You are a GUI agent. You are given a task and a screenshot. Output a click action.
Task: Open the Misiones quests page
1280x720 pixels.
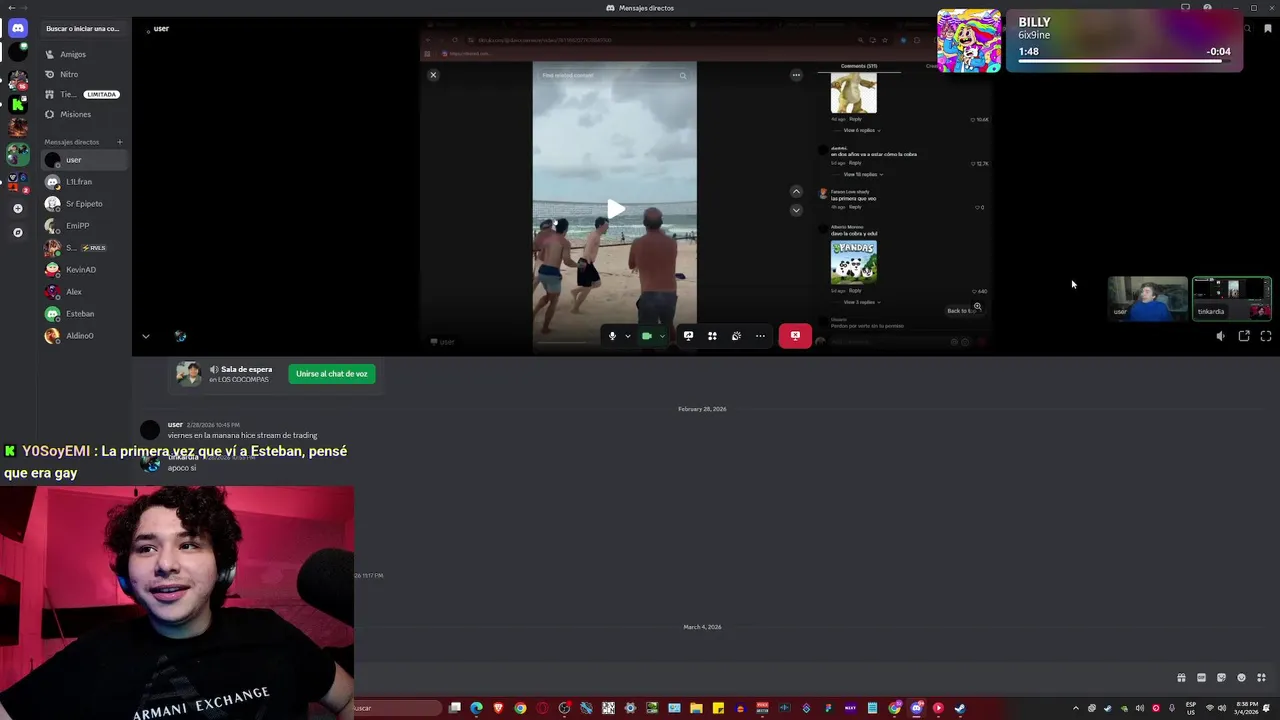tap(84, 114)
